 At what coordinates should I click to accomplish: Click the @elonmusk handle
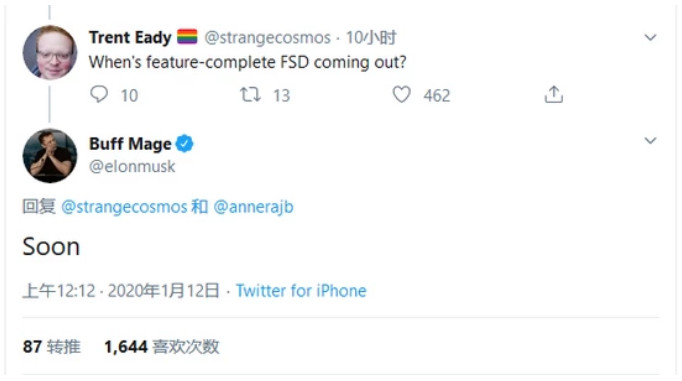132,167
